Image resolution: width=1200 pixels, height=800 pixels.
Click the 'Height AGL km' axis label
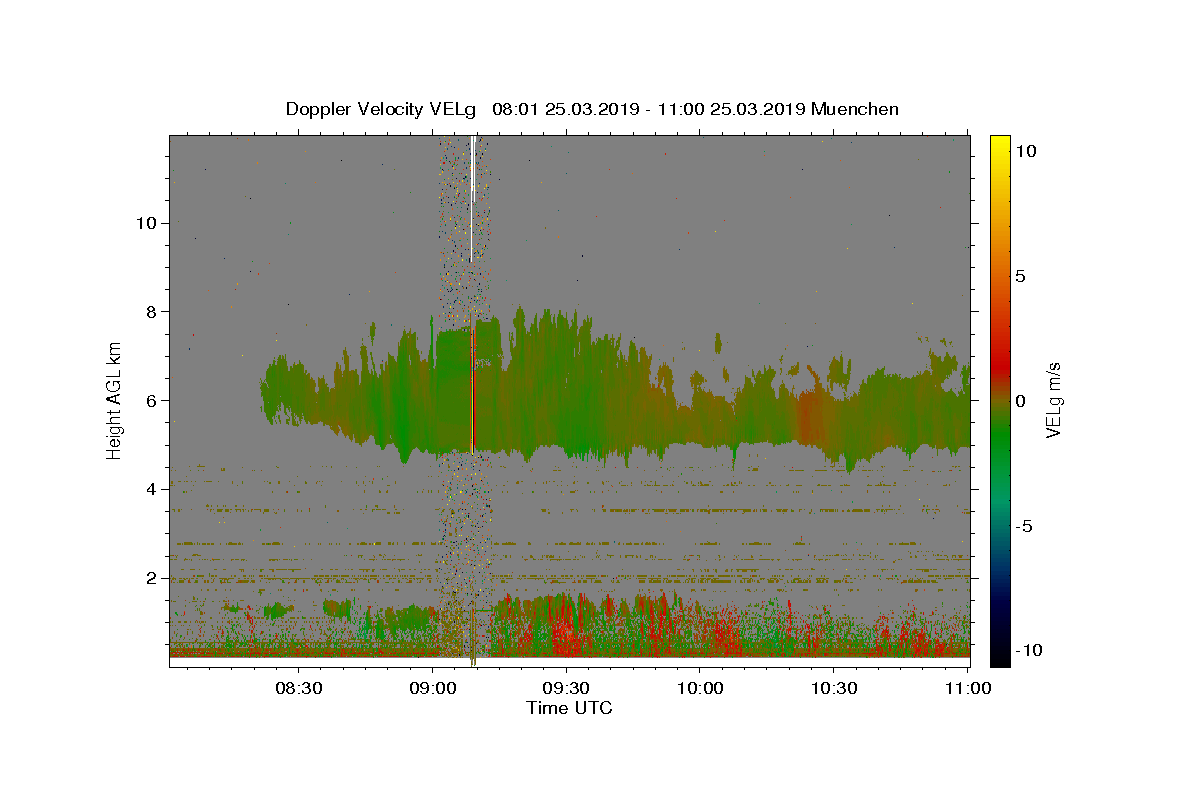115,400
